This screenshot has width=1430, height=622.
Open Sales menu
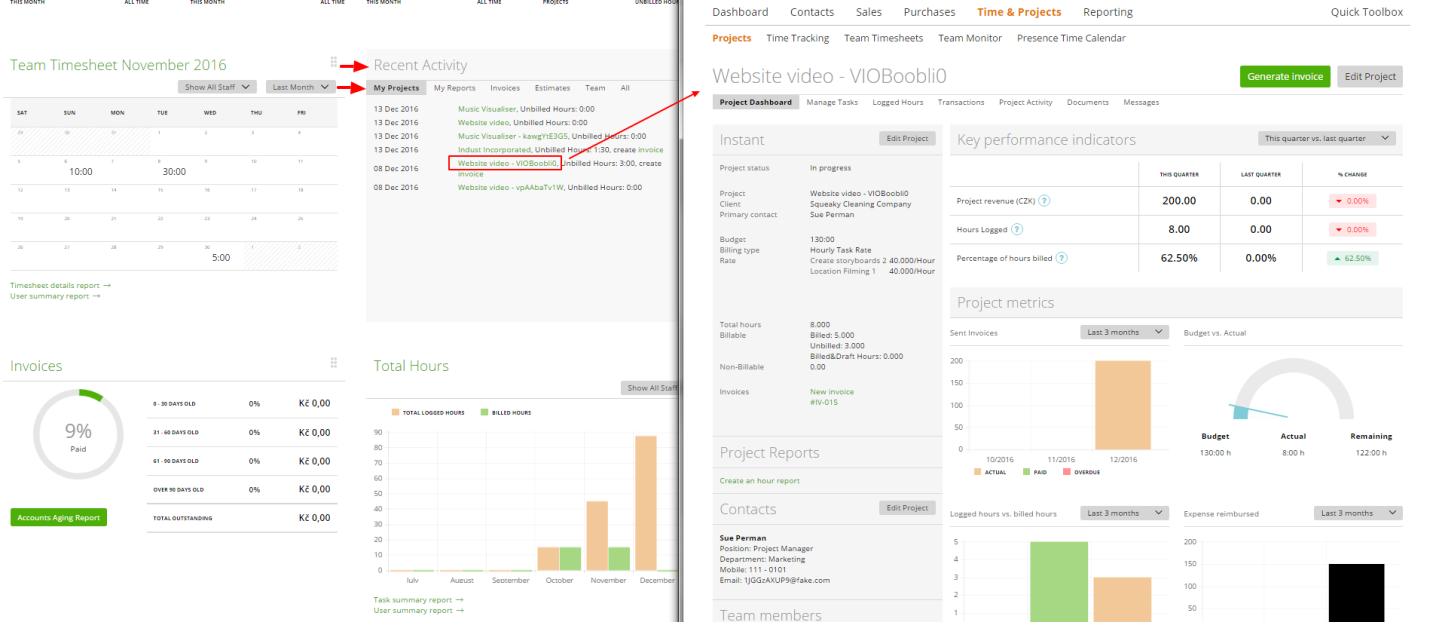(x=869, y=12)
